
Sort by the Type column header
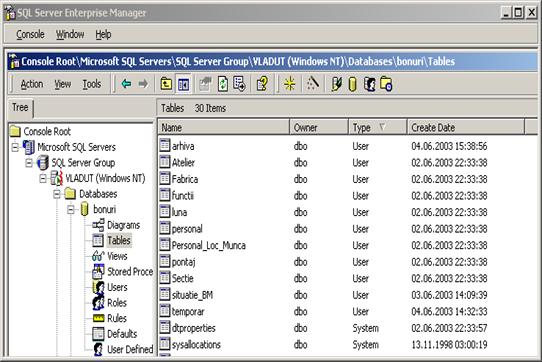(x=377, y=128)
